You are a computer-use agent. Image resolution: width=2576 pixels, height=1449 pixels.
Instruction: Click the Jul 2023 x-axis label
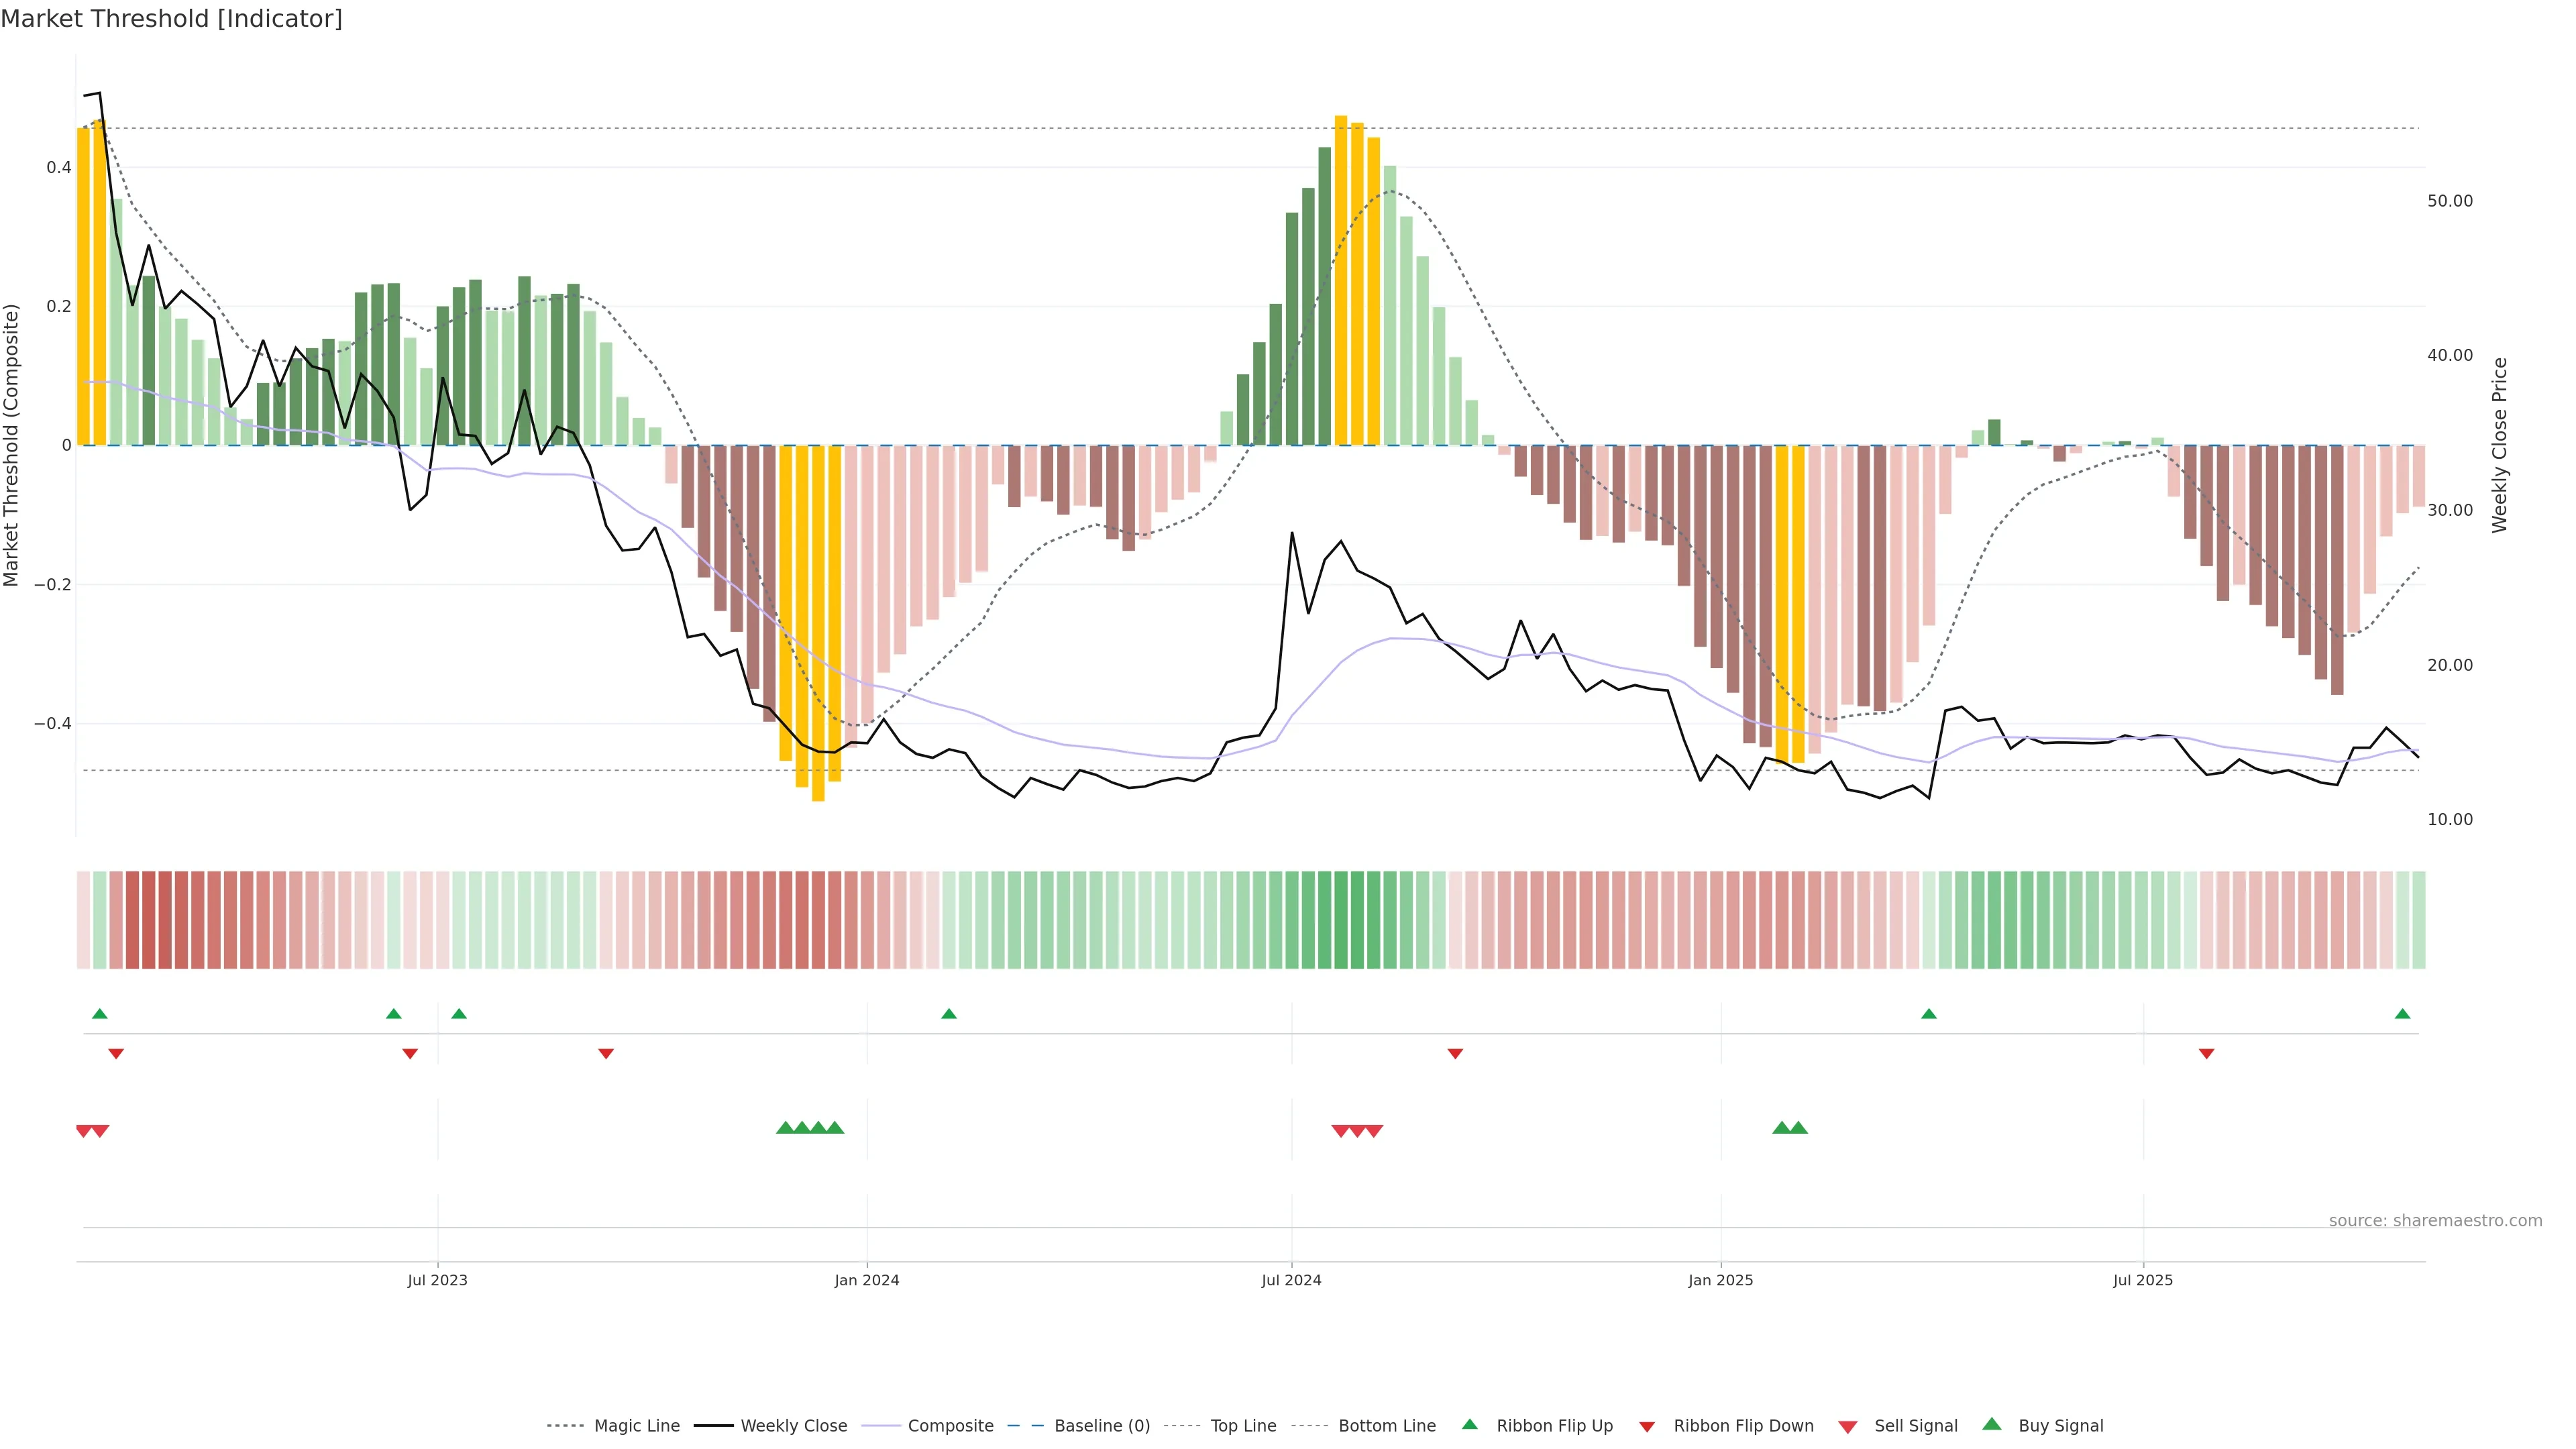point(437,1280)
